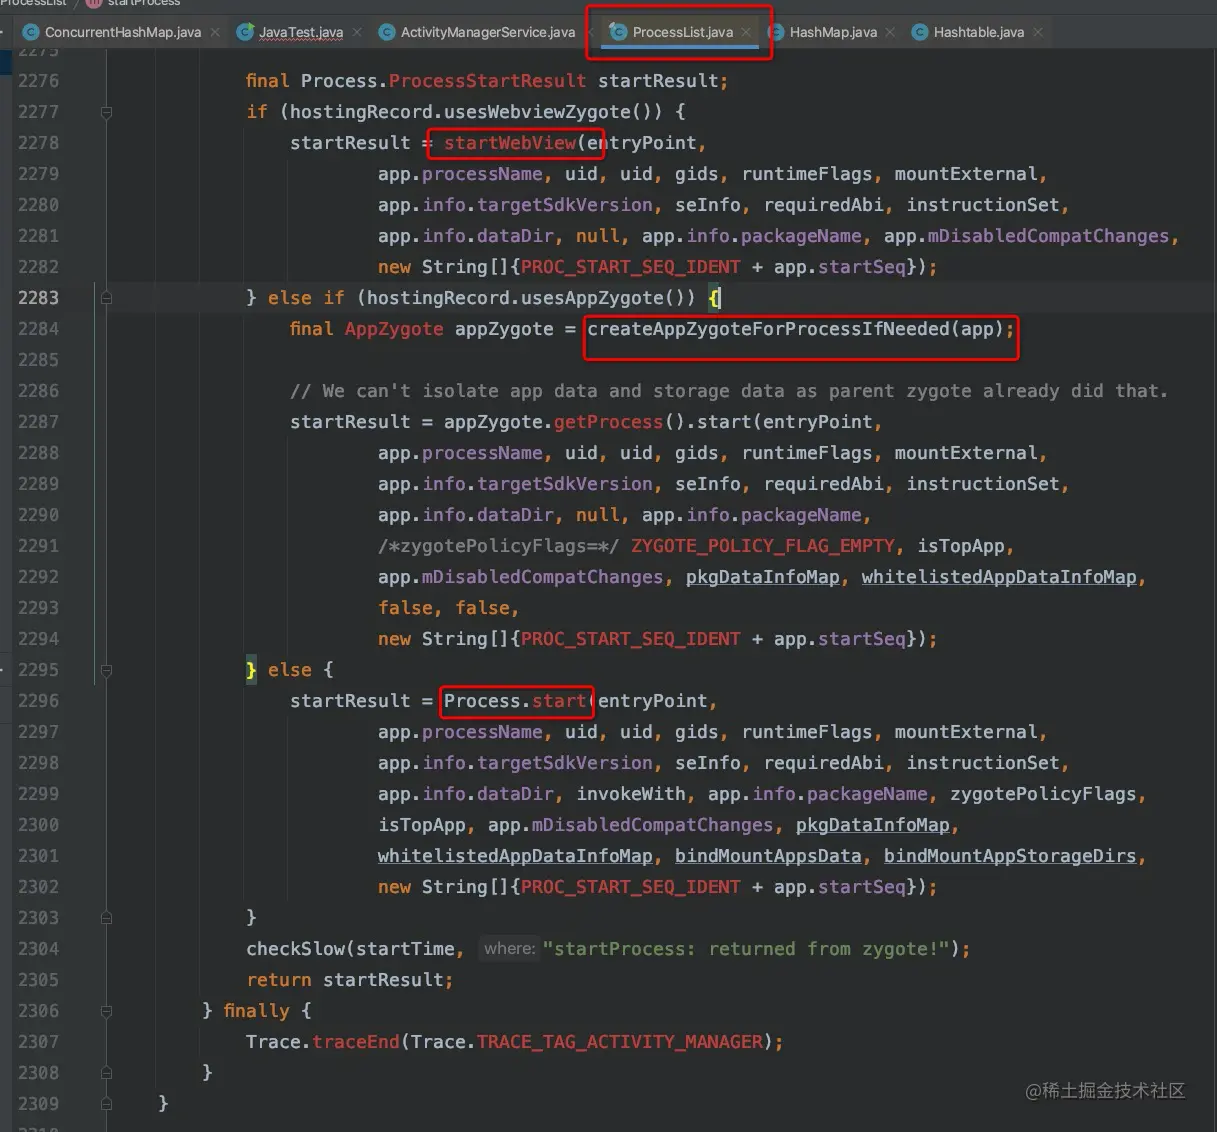
Task: Click usesWebviewZygote on line 2277
Action: pyautogui.click(x=537, y=112)
